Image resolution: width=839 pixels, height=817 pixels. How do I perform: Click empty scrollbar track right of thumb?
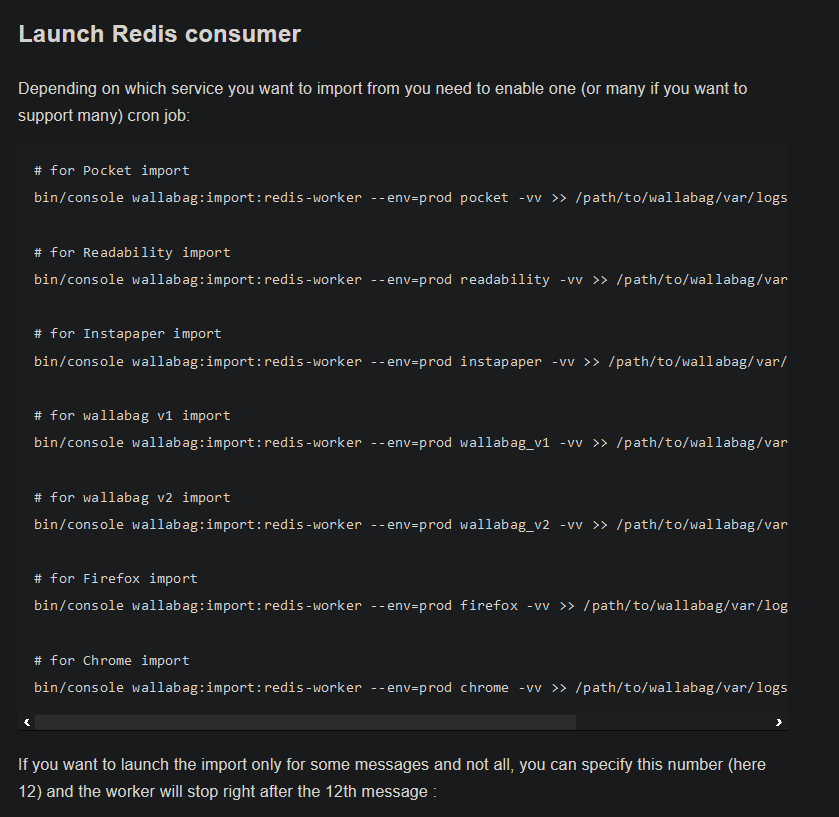point(673,722)
